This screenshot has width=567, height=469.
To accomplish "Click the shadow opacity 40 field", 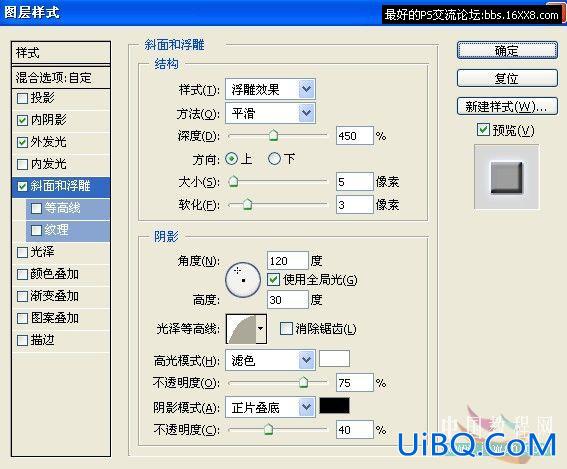I will (x=354, y=430).
